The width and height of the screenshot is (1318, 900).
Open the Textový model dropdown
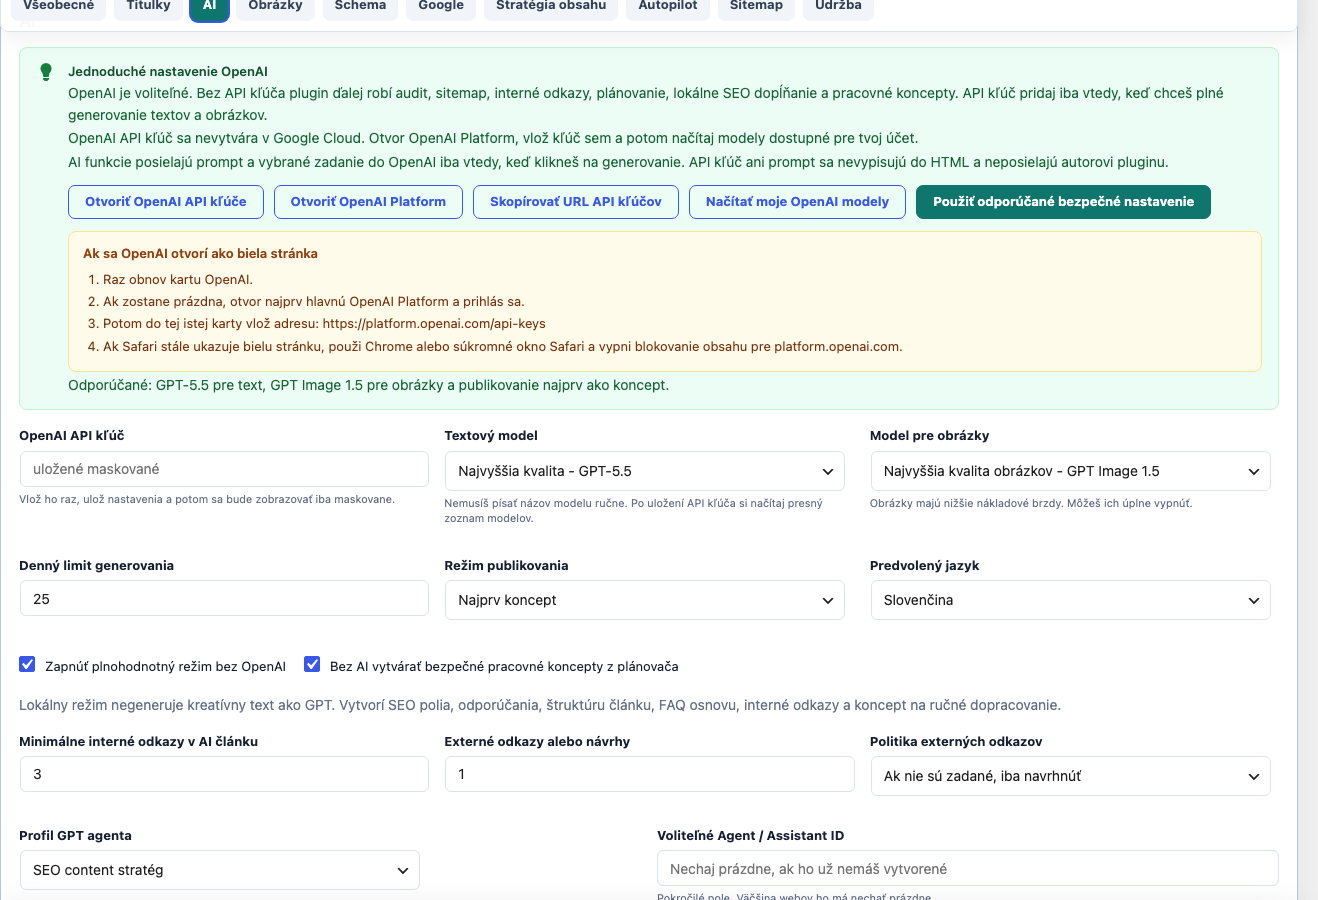pyautogui.click(x=645, y=471)
